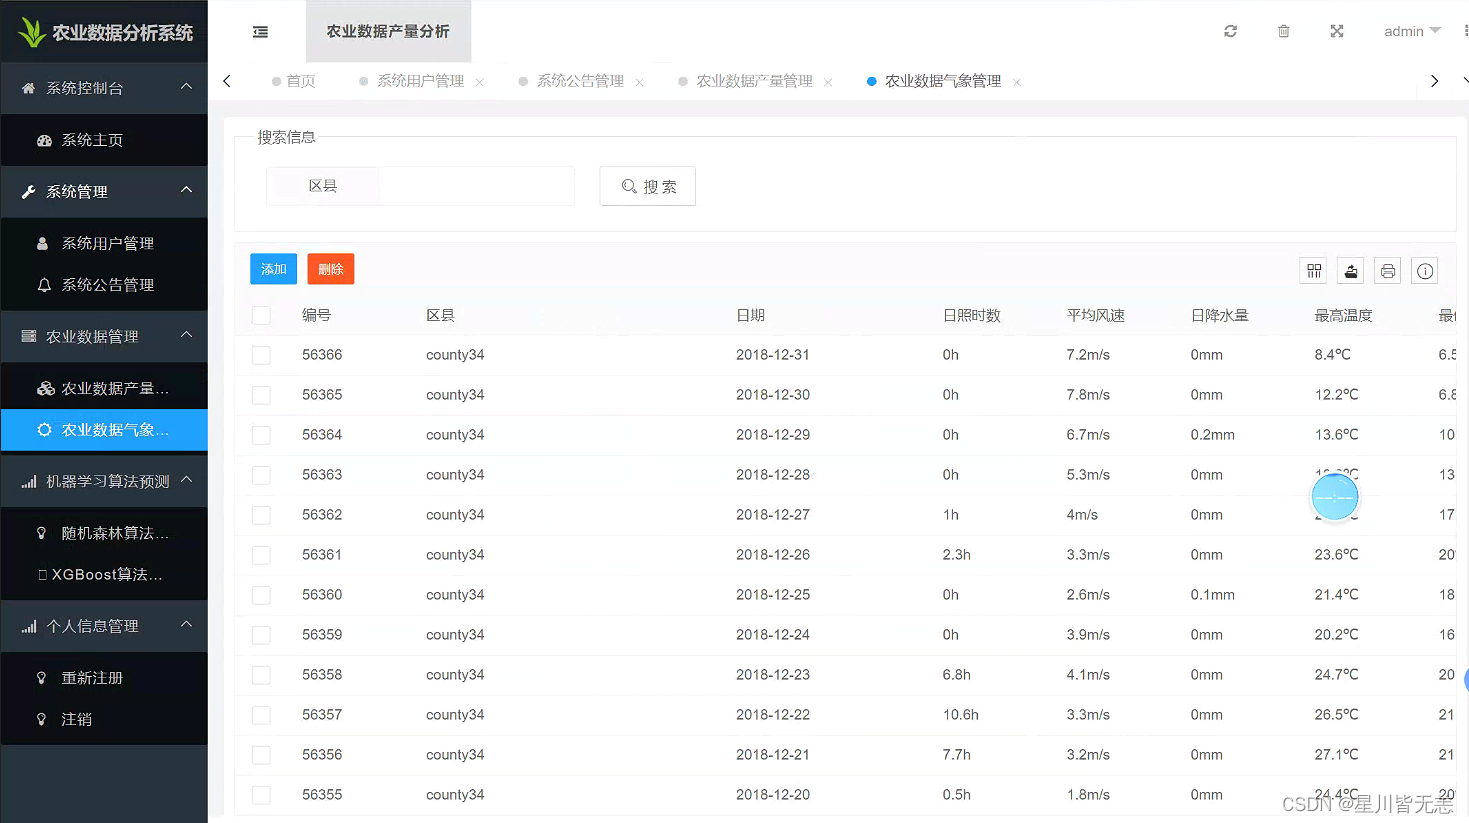Click the 农业数据分析系统 leaf logo
This screenshot has width=1469, height=823.
[32, 32]
